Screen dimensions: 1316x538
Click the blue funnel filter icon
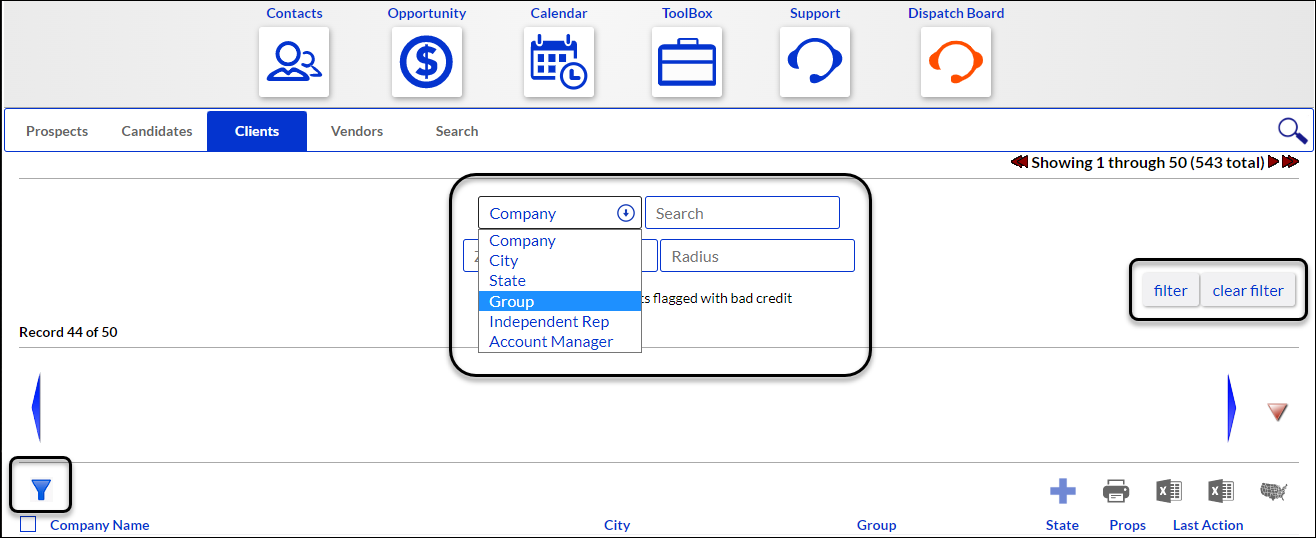coord(41,489)
